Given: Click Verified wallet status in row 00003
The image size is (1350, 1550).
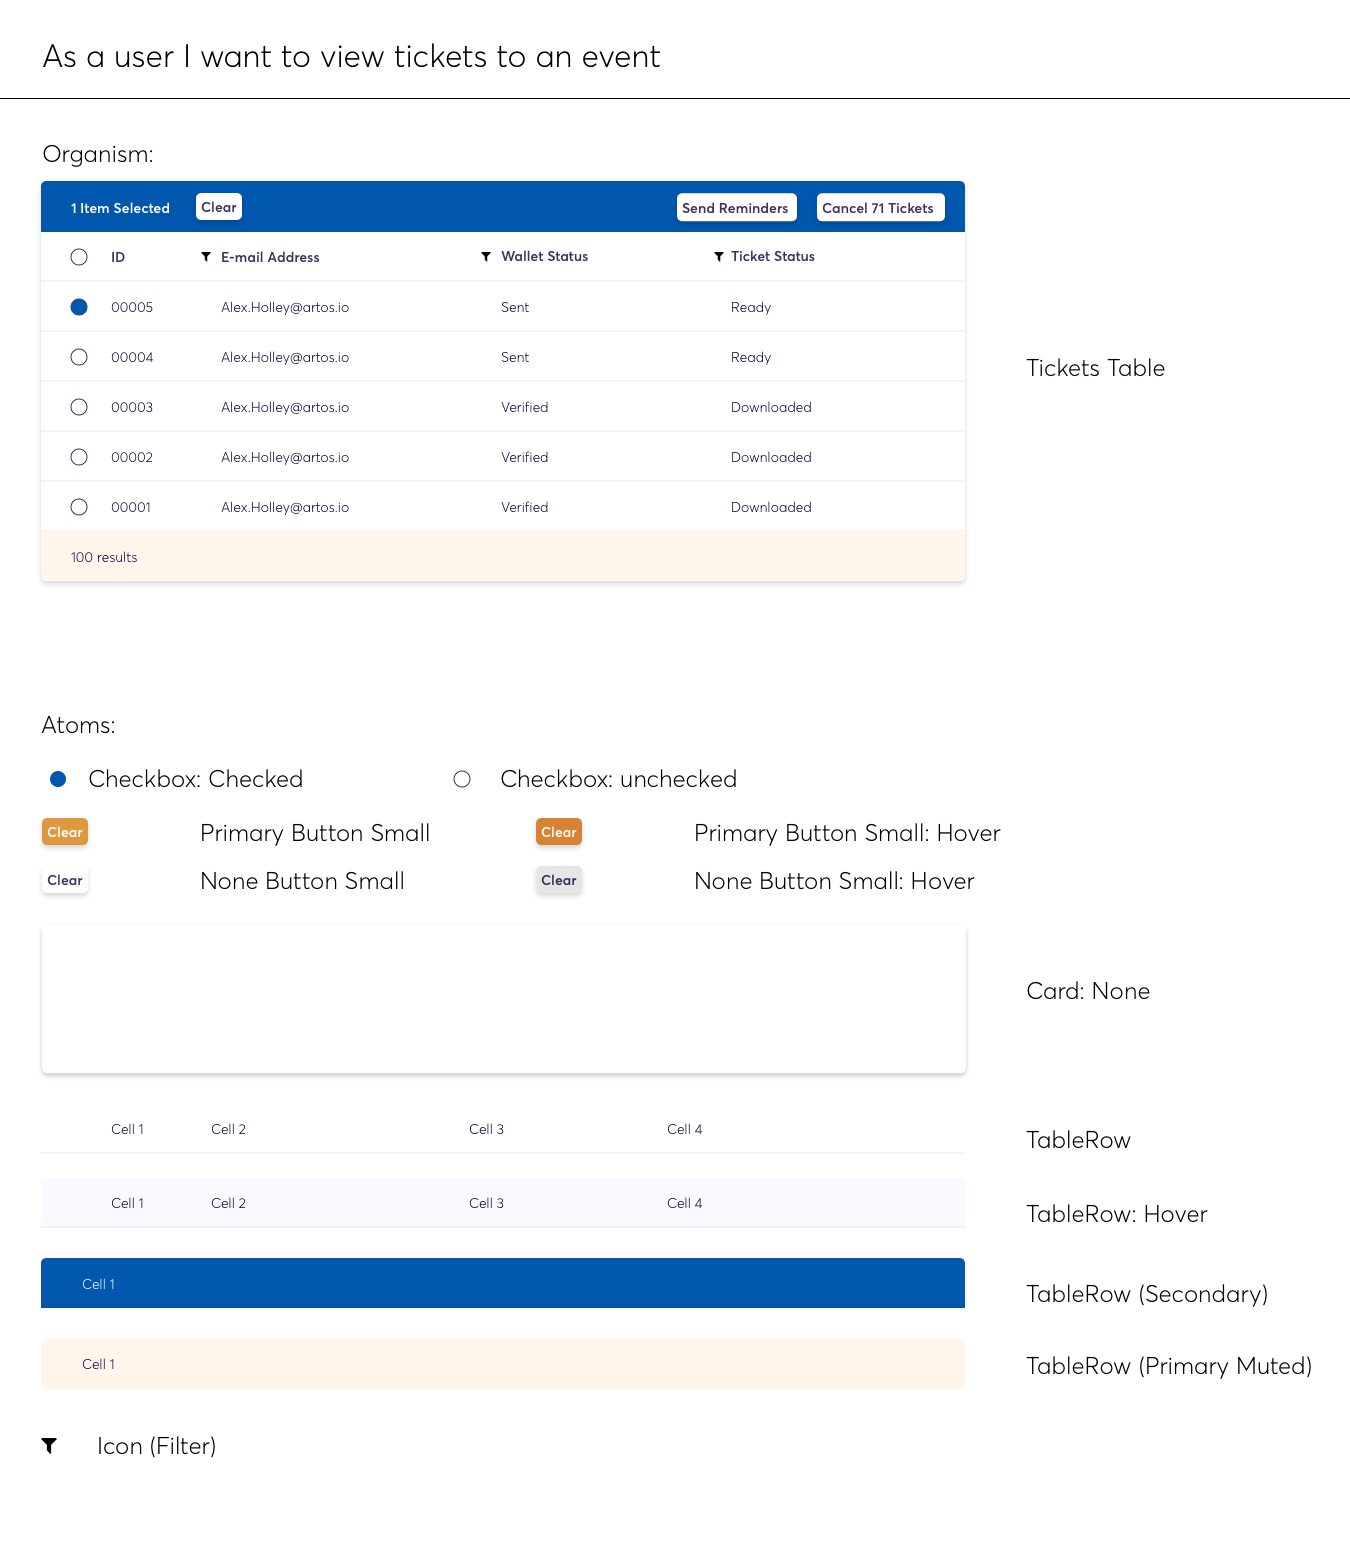Looking at the screenshot, I should [x=525, y=407].
